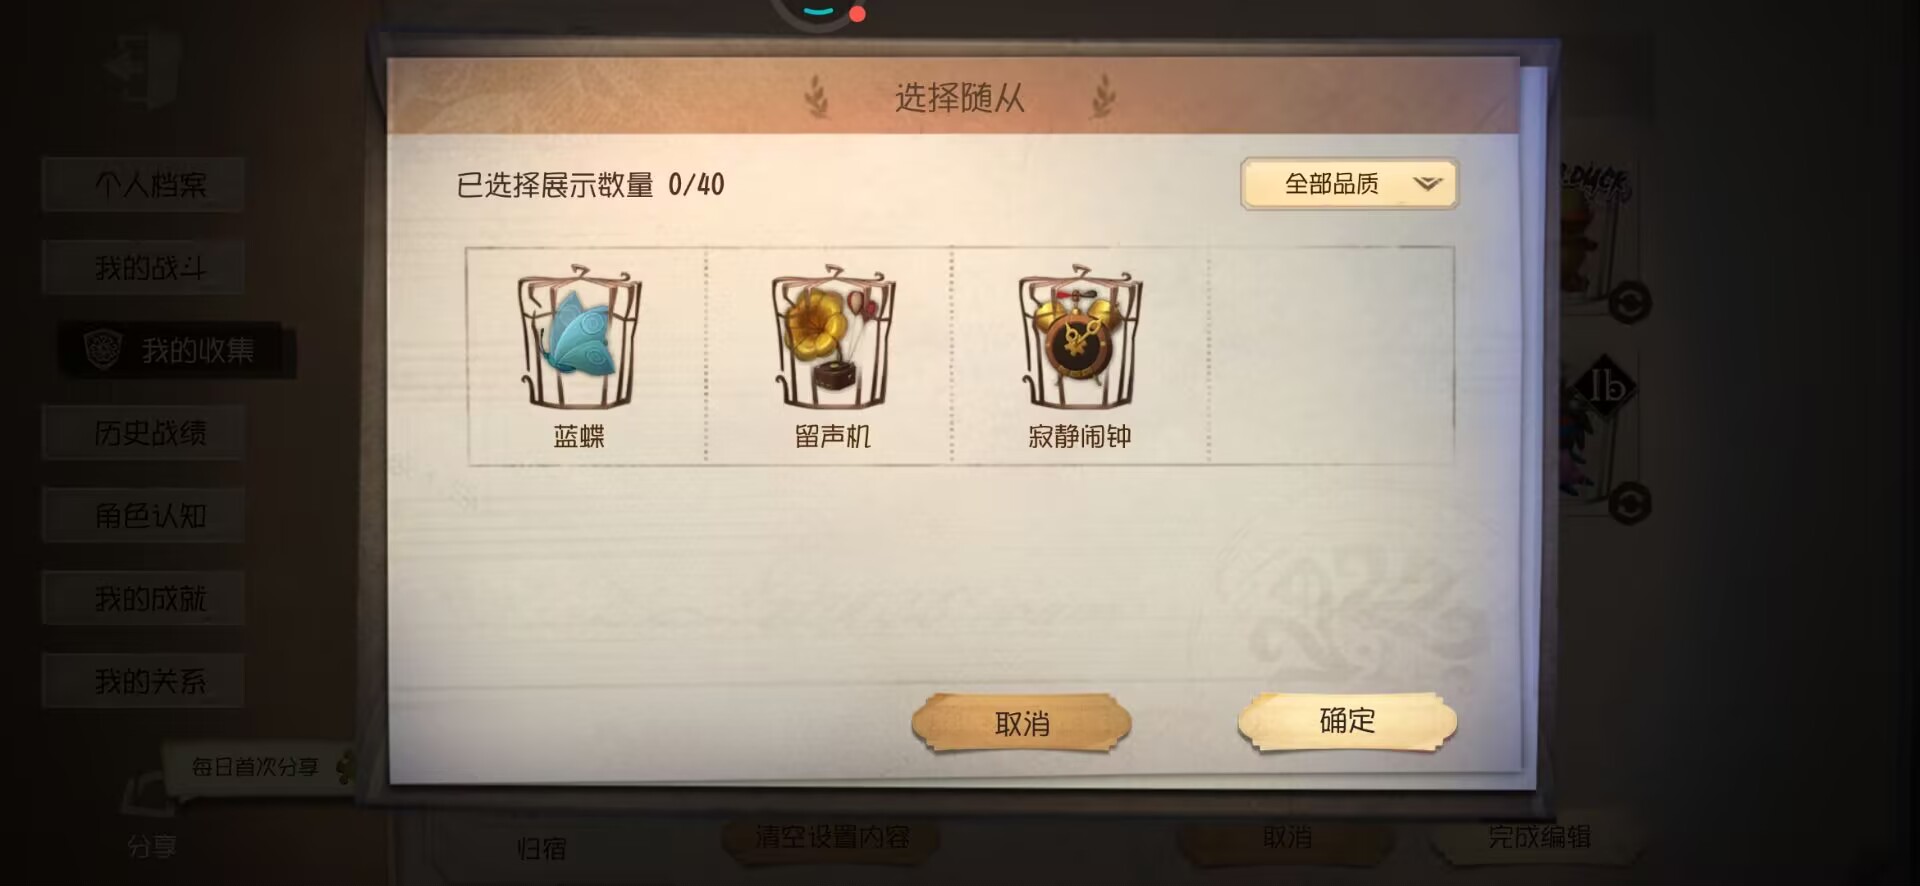Click the lower refresh icon on the right edge
This screenshot has height=886, width=1920.
pyautogui.click(x=1629, y=503)
